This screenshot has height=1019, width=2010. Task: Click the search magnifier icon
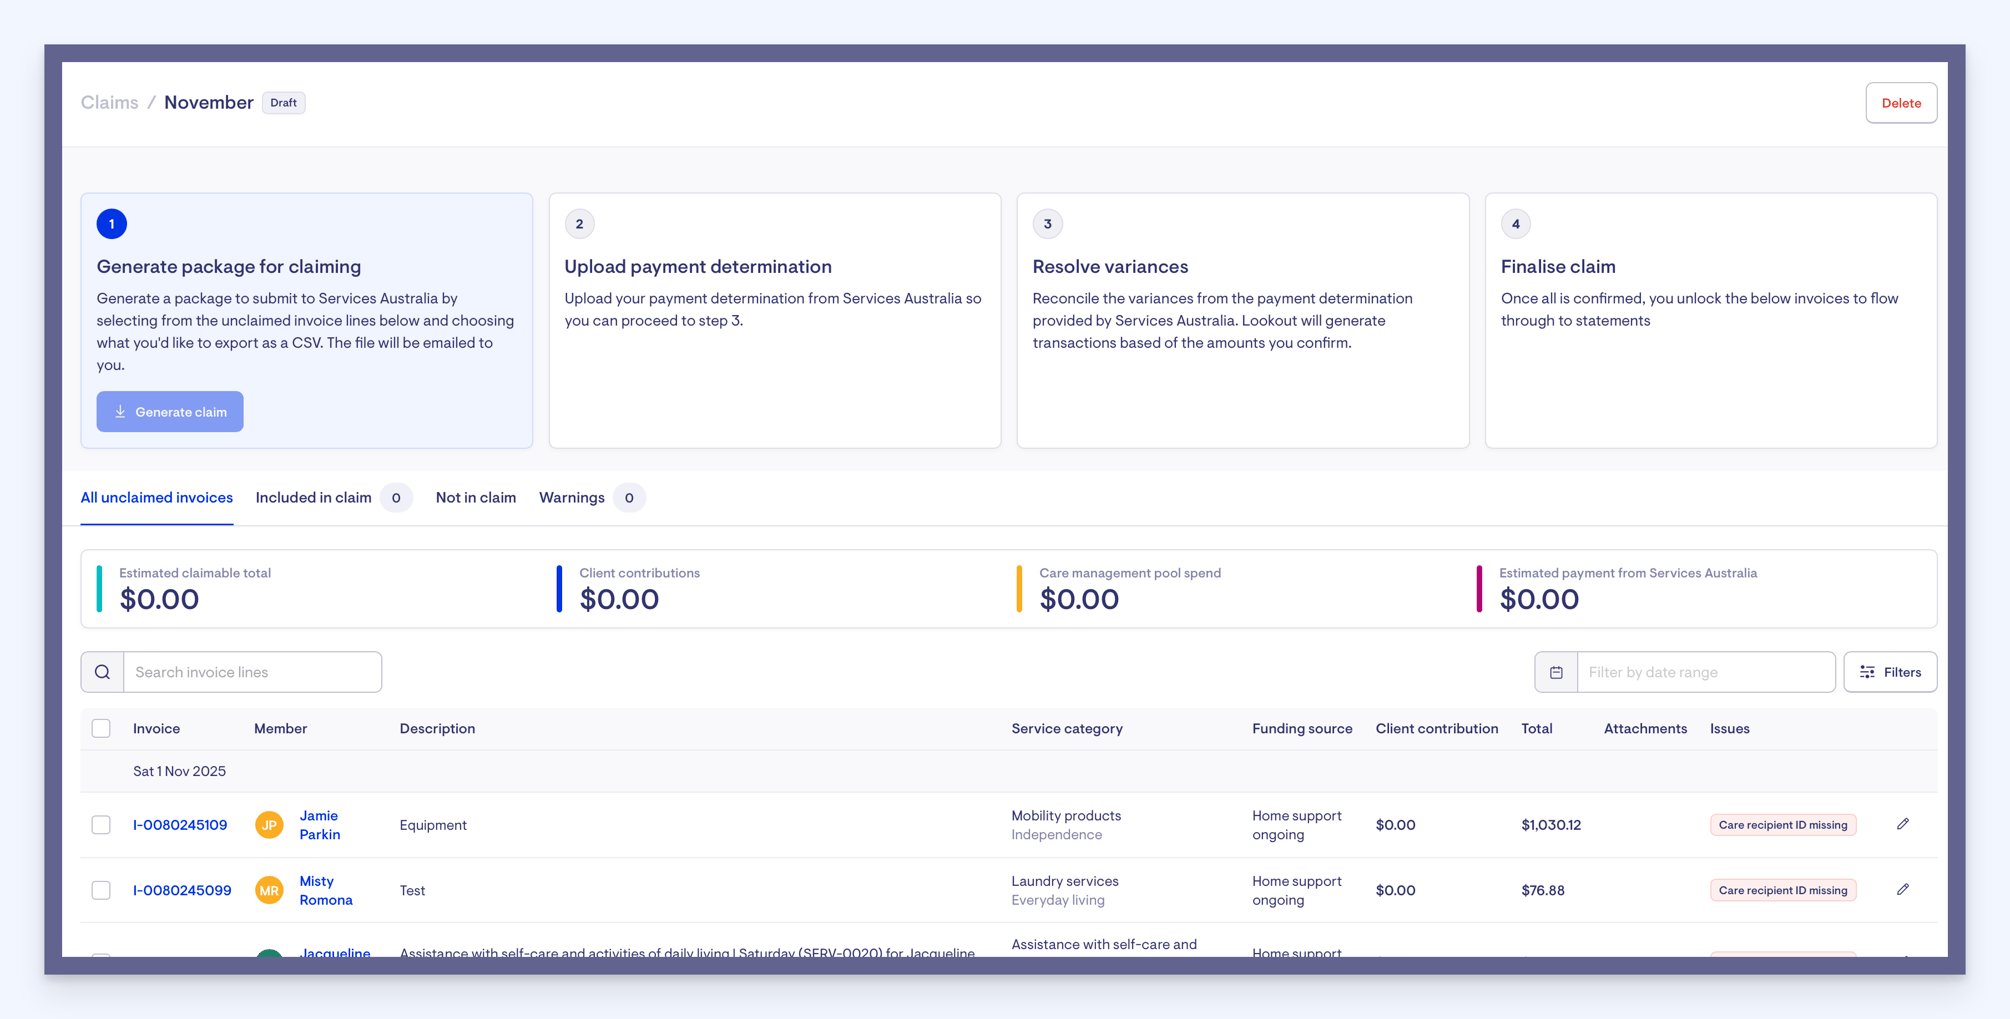[x=103, y=672]
